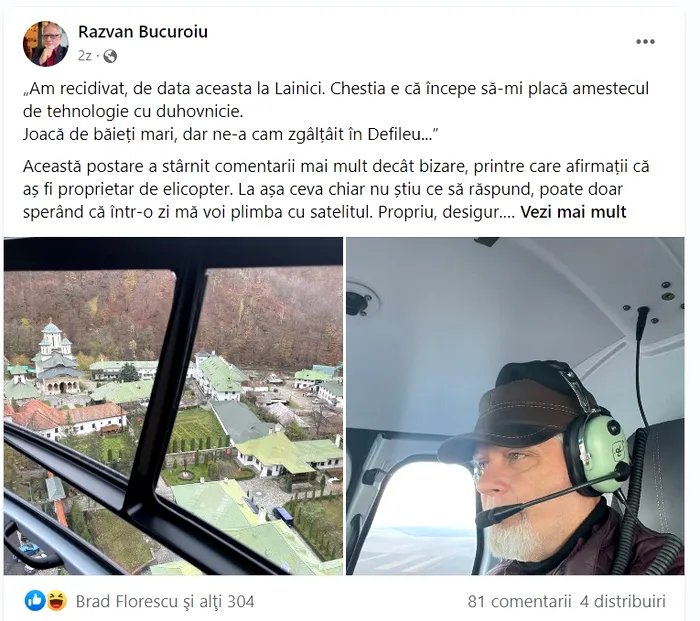Open the monastery aerial photo

(x=173, y=406)
